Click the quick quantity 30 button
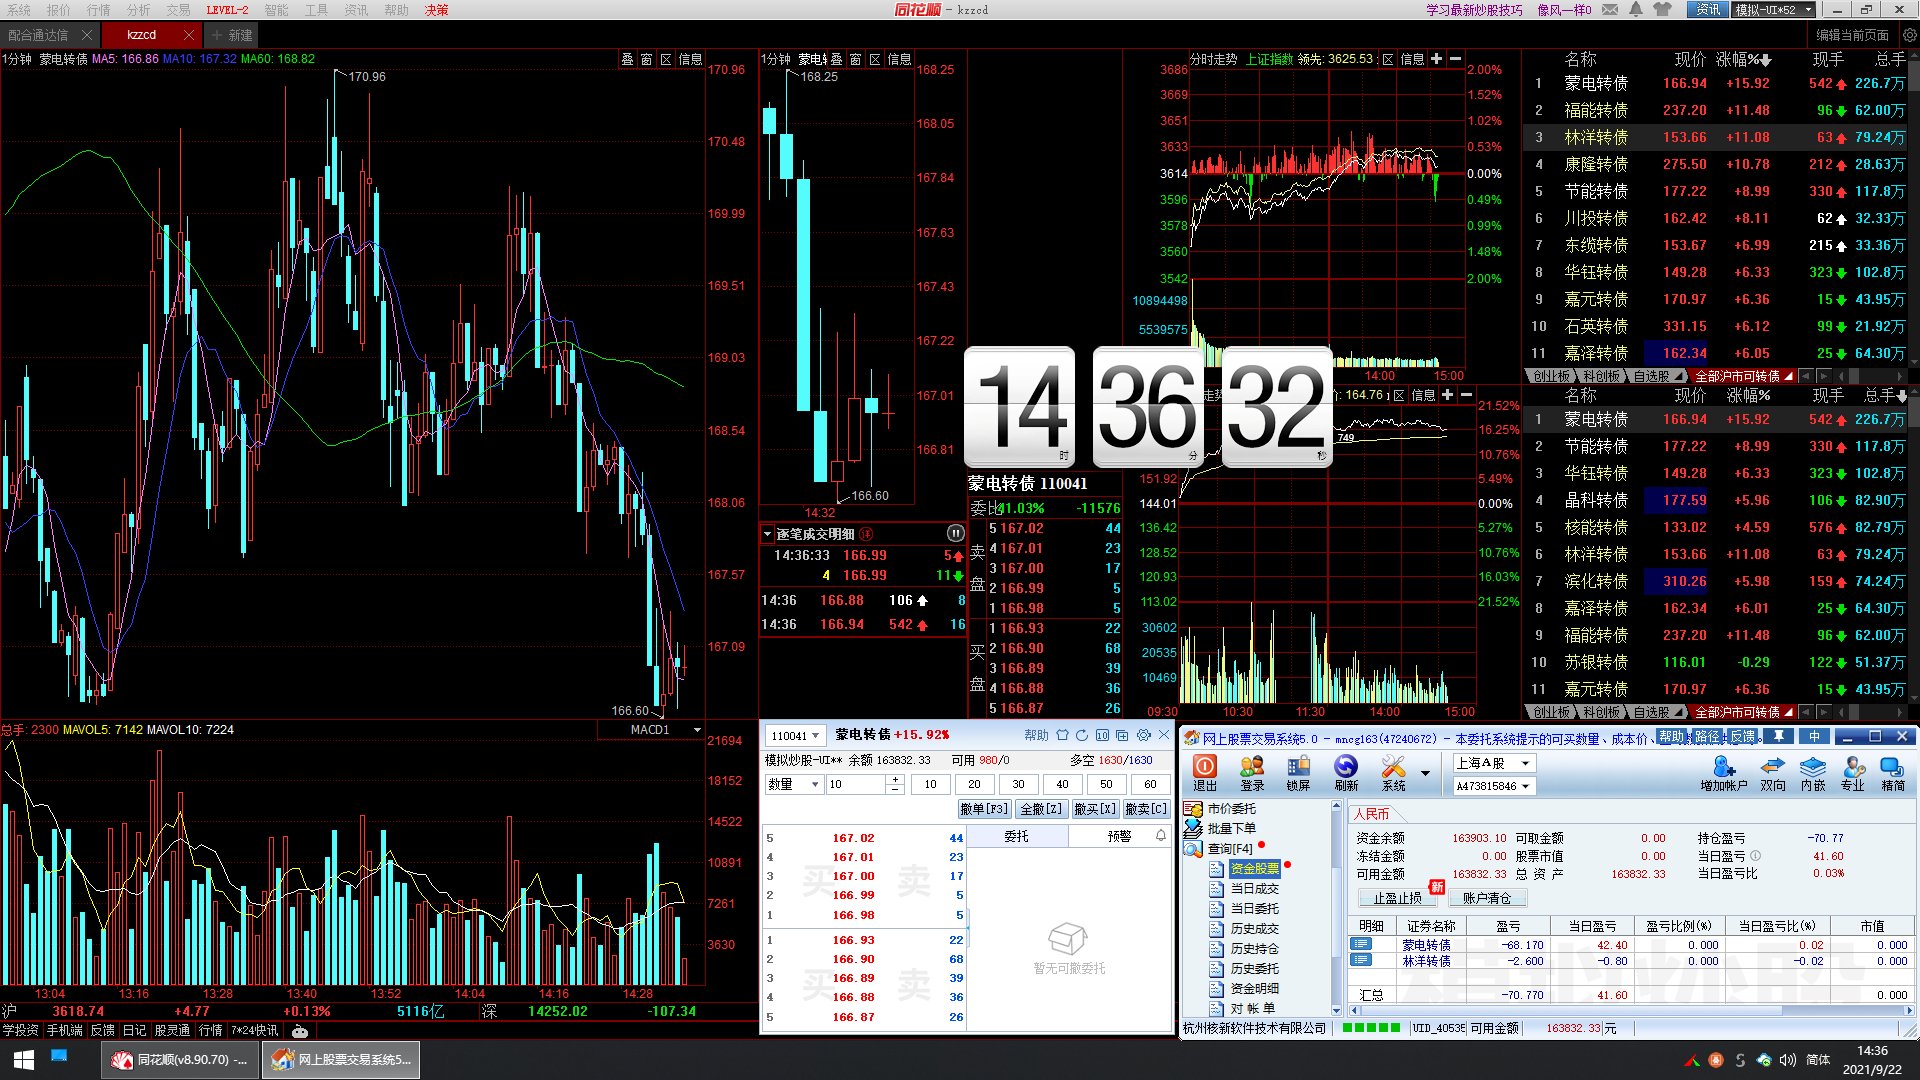 [1018, 785]
